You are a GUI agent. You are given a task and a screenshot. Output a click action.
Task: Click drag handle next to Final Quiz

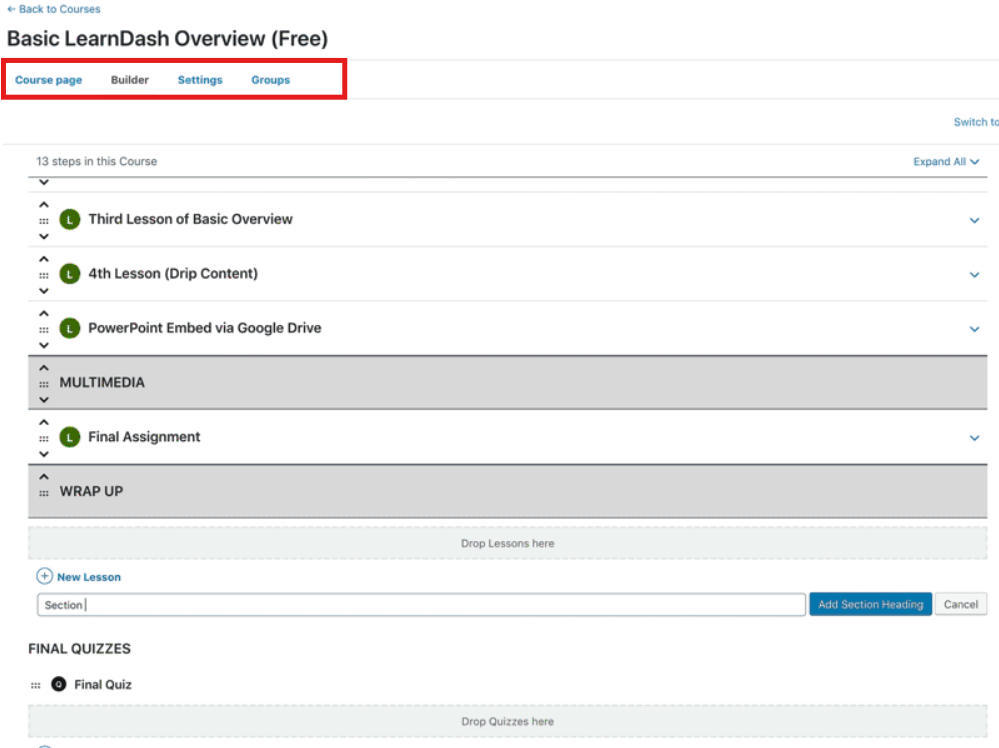click(36, 685)
